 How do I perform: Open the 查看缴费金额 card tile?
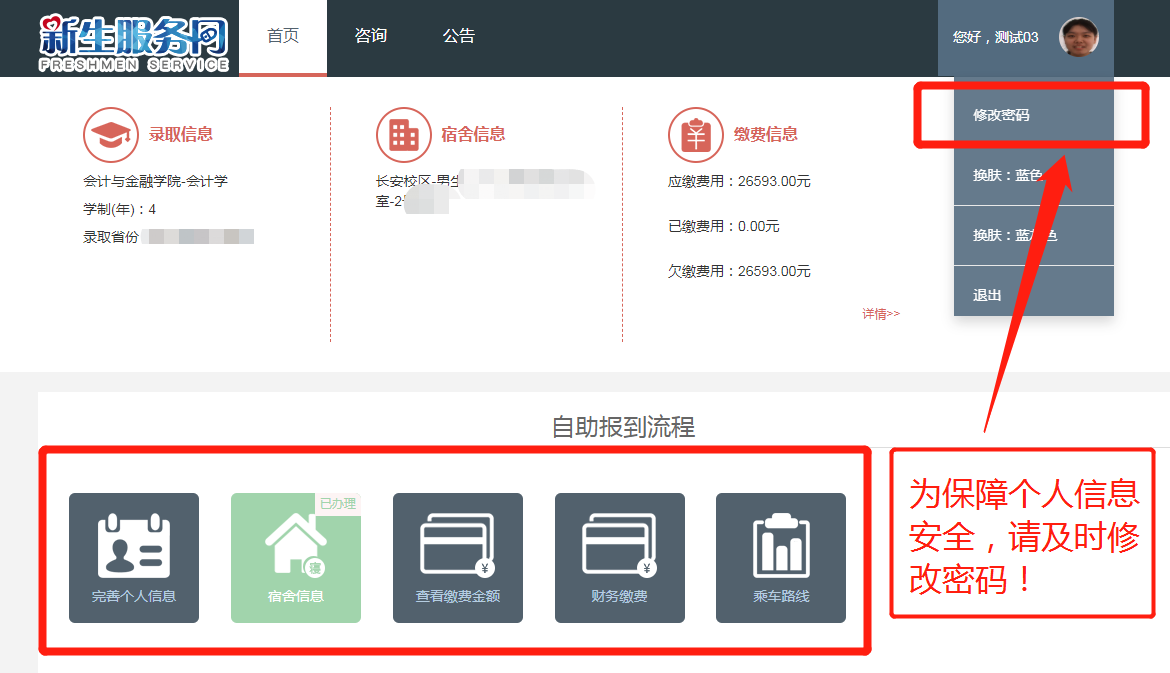(x=457, y=558)
